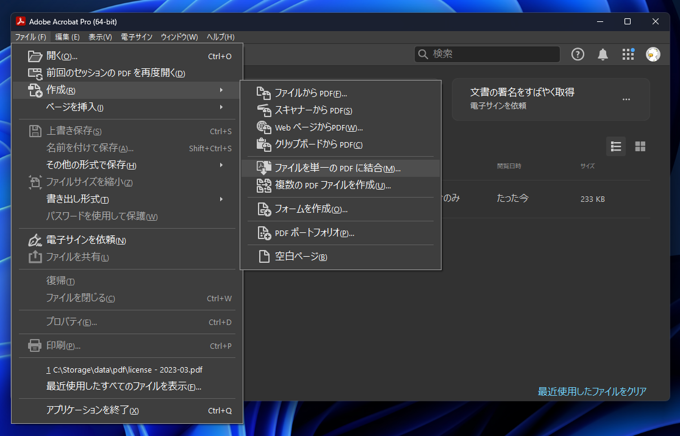Screen dimensions: 680x436
Task: Click the 開覧日時 column header
Action: tap(509, 166)
